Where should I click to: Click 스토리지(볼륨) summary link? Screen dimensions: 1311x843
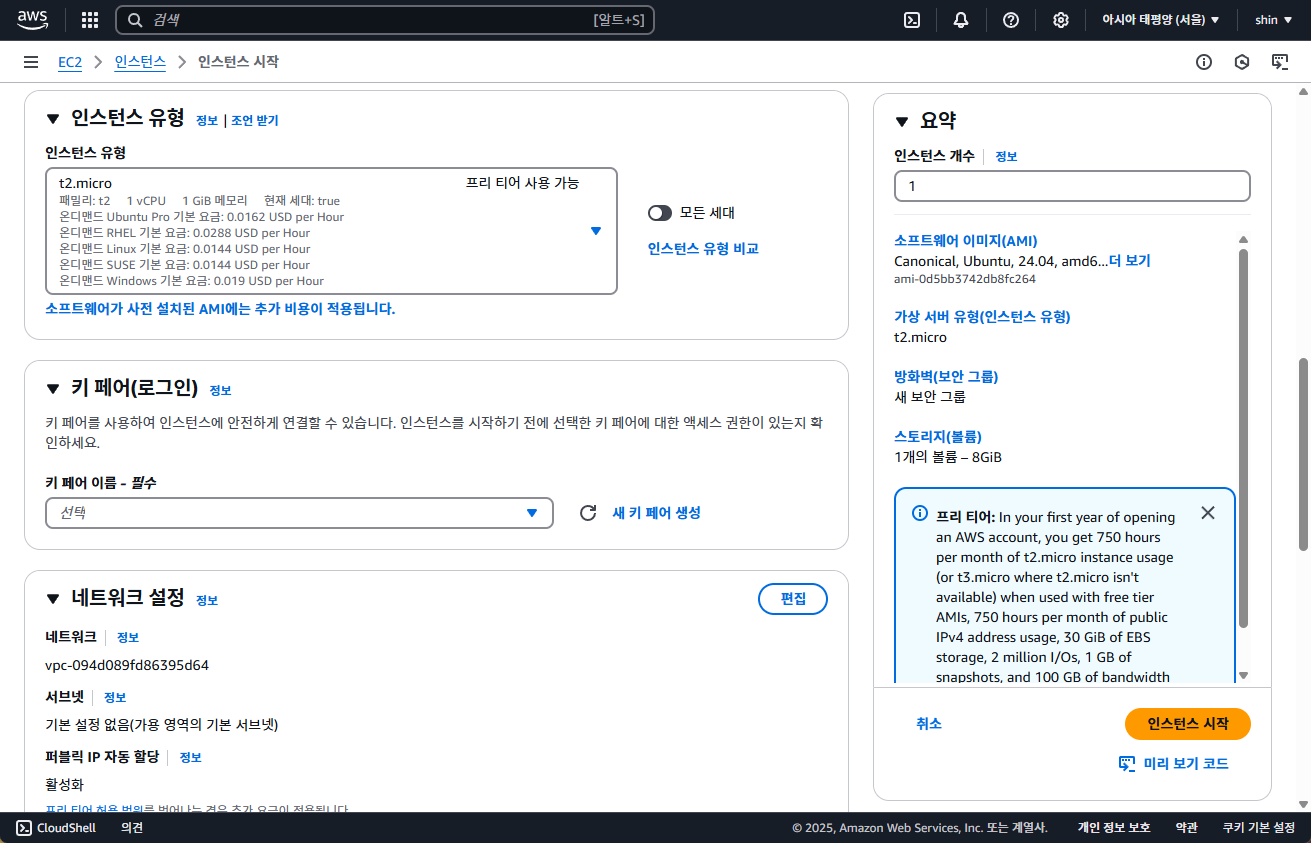click(938, 437)
